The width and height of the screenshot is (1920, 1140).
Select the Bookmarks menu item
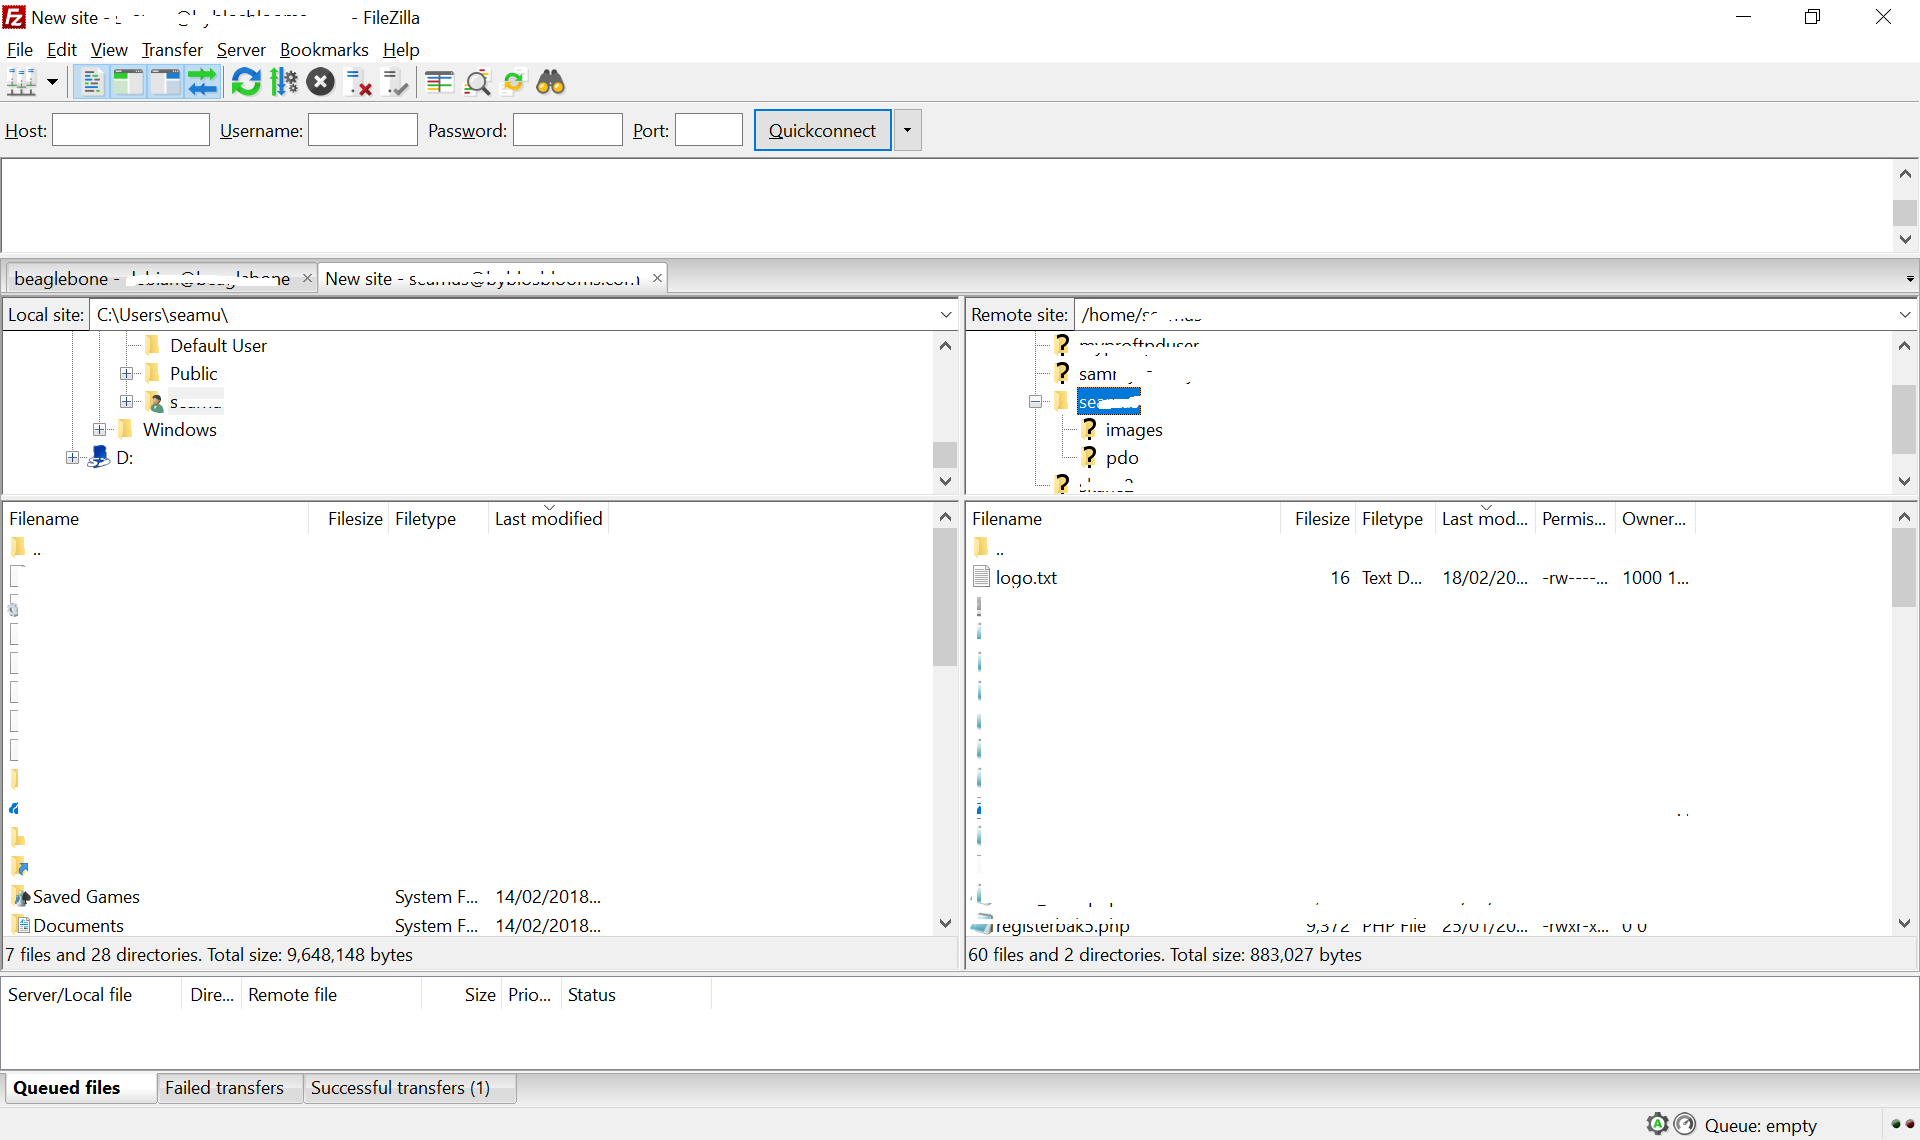click(324, 50)
